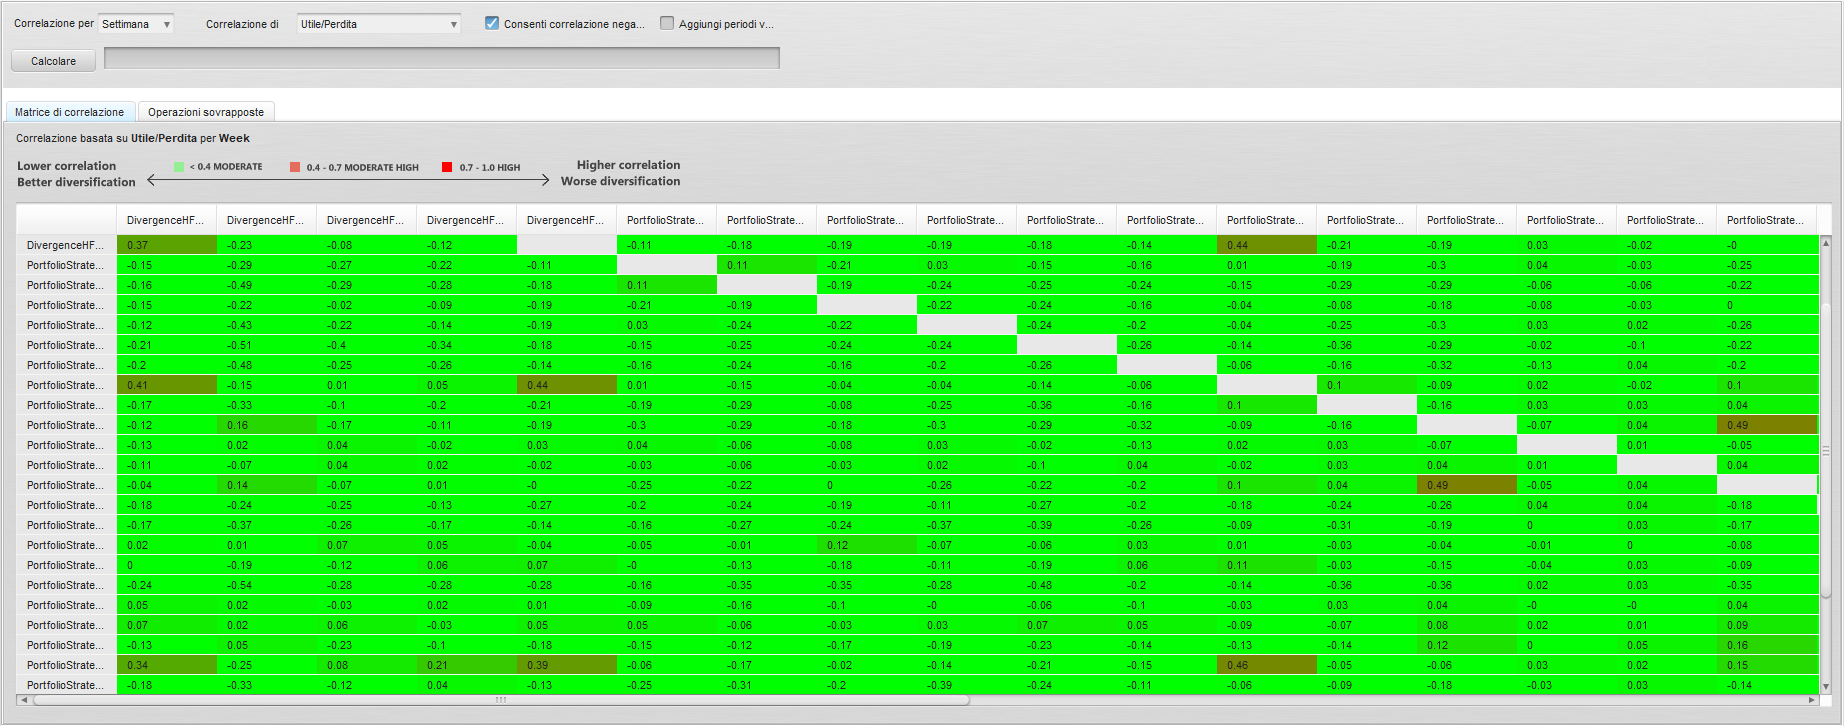Image resolution: width=1844 pixels, height=726 pixels.
Task: Click the first PortfolioStrate column header
Action: 666,220
